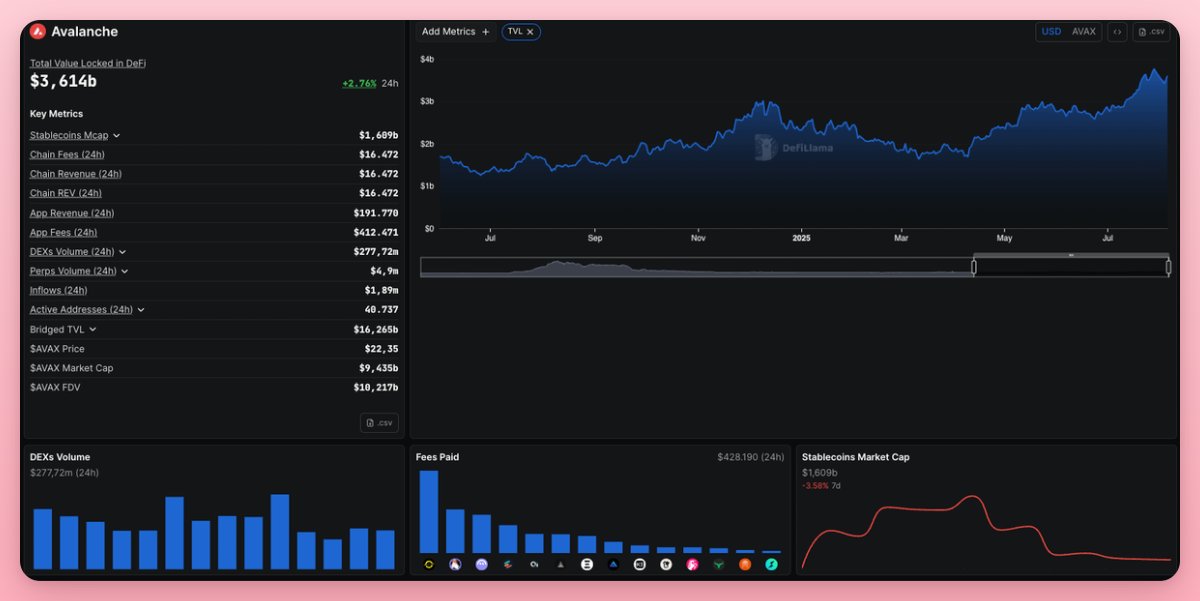Image resolution: width=1200 pixels, height=601 pixels.
Task: Click the -3.58% 7d stablecoins change
Action: tap(821, 486)
